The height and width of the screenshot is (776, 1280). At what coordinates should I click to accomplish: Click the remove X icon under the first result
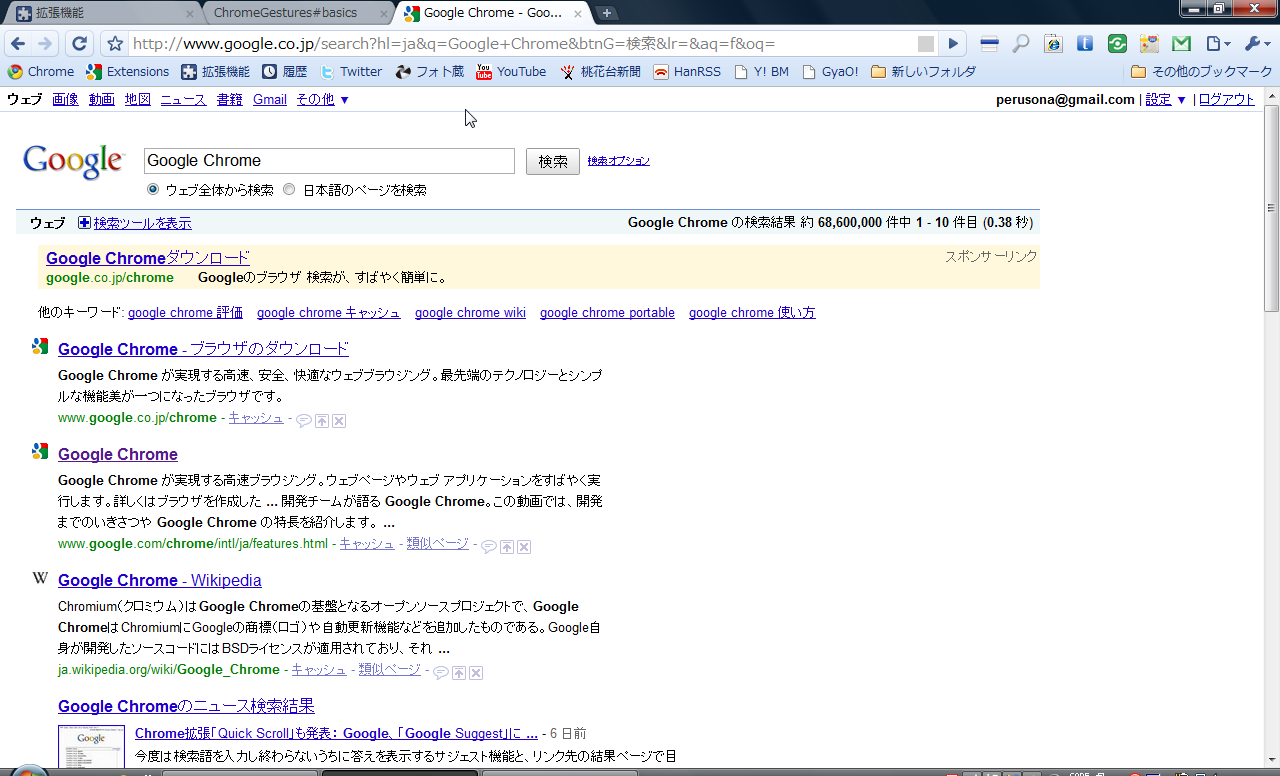[339, 421]
